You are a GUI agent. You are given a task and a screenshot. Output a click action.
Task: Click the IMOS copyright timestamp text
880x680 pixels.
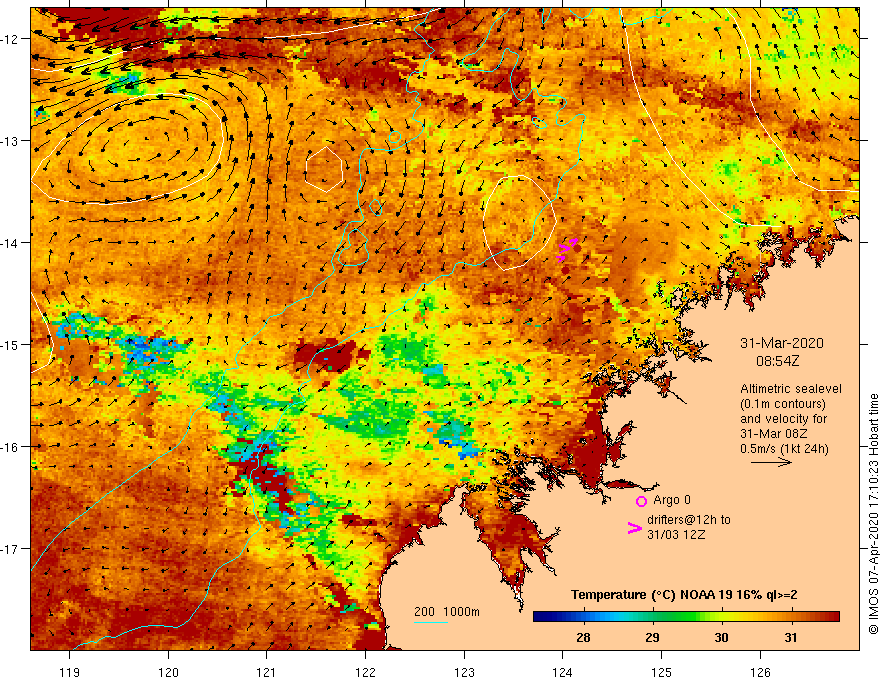pos(873,514)
